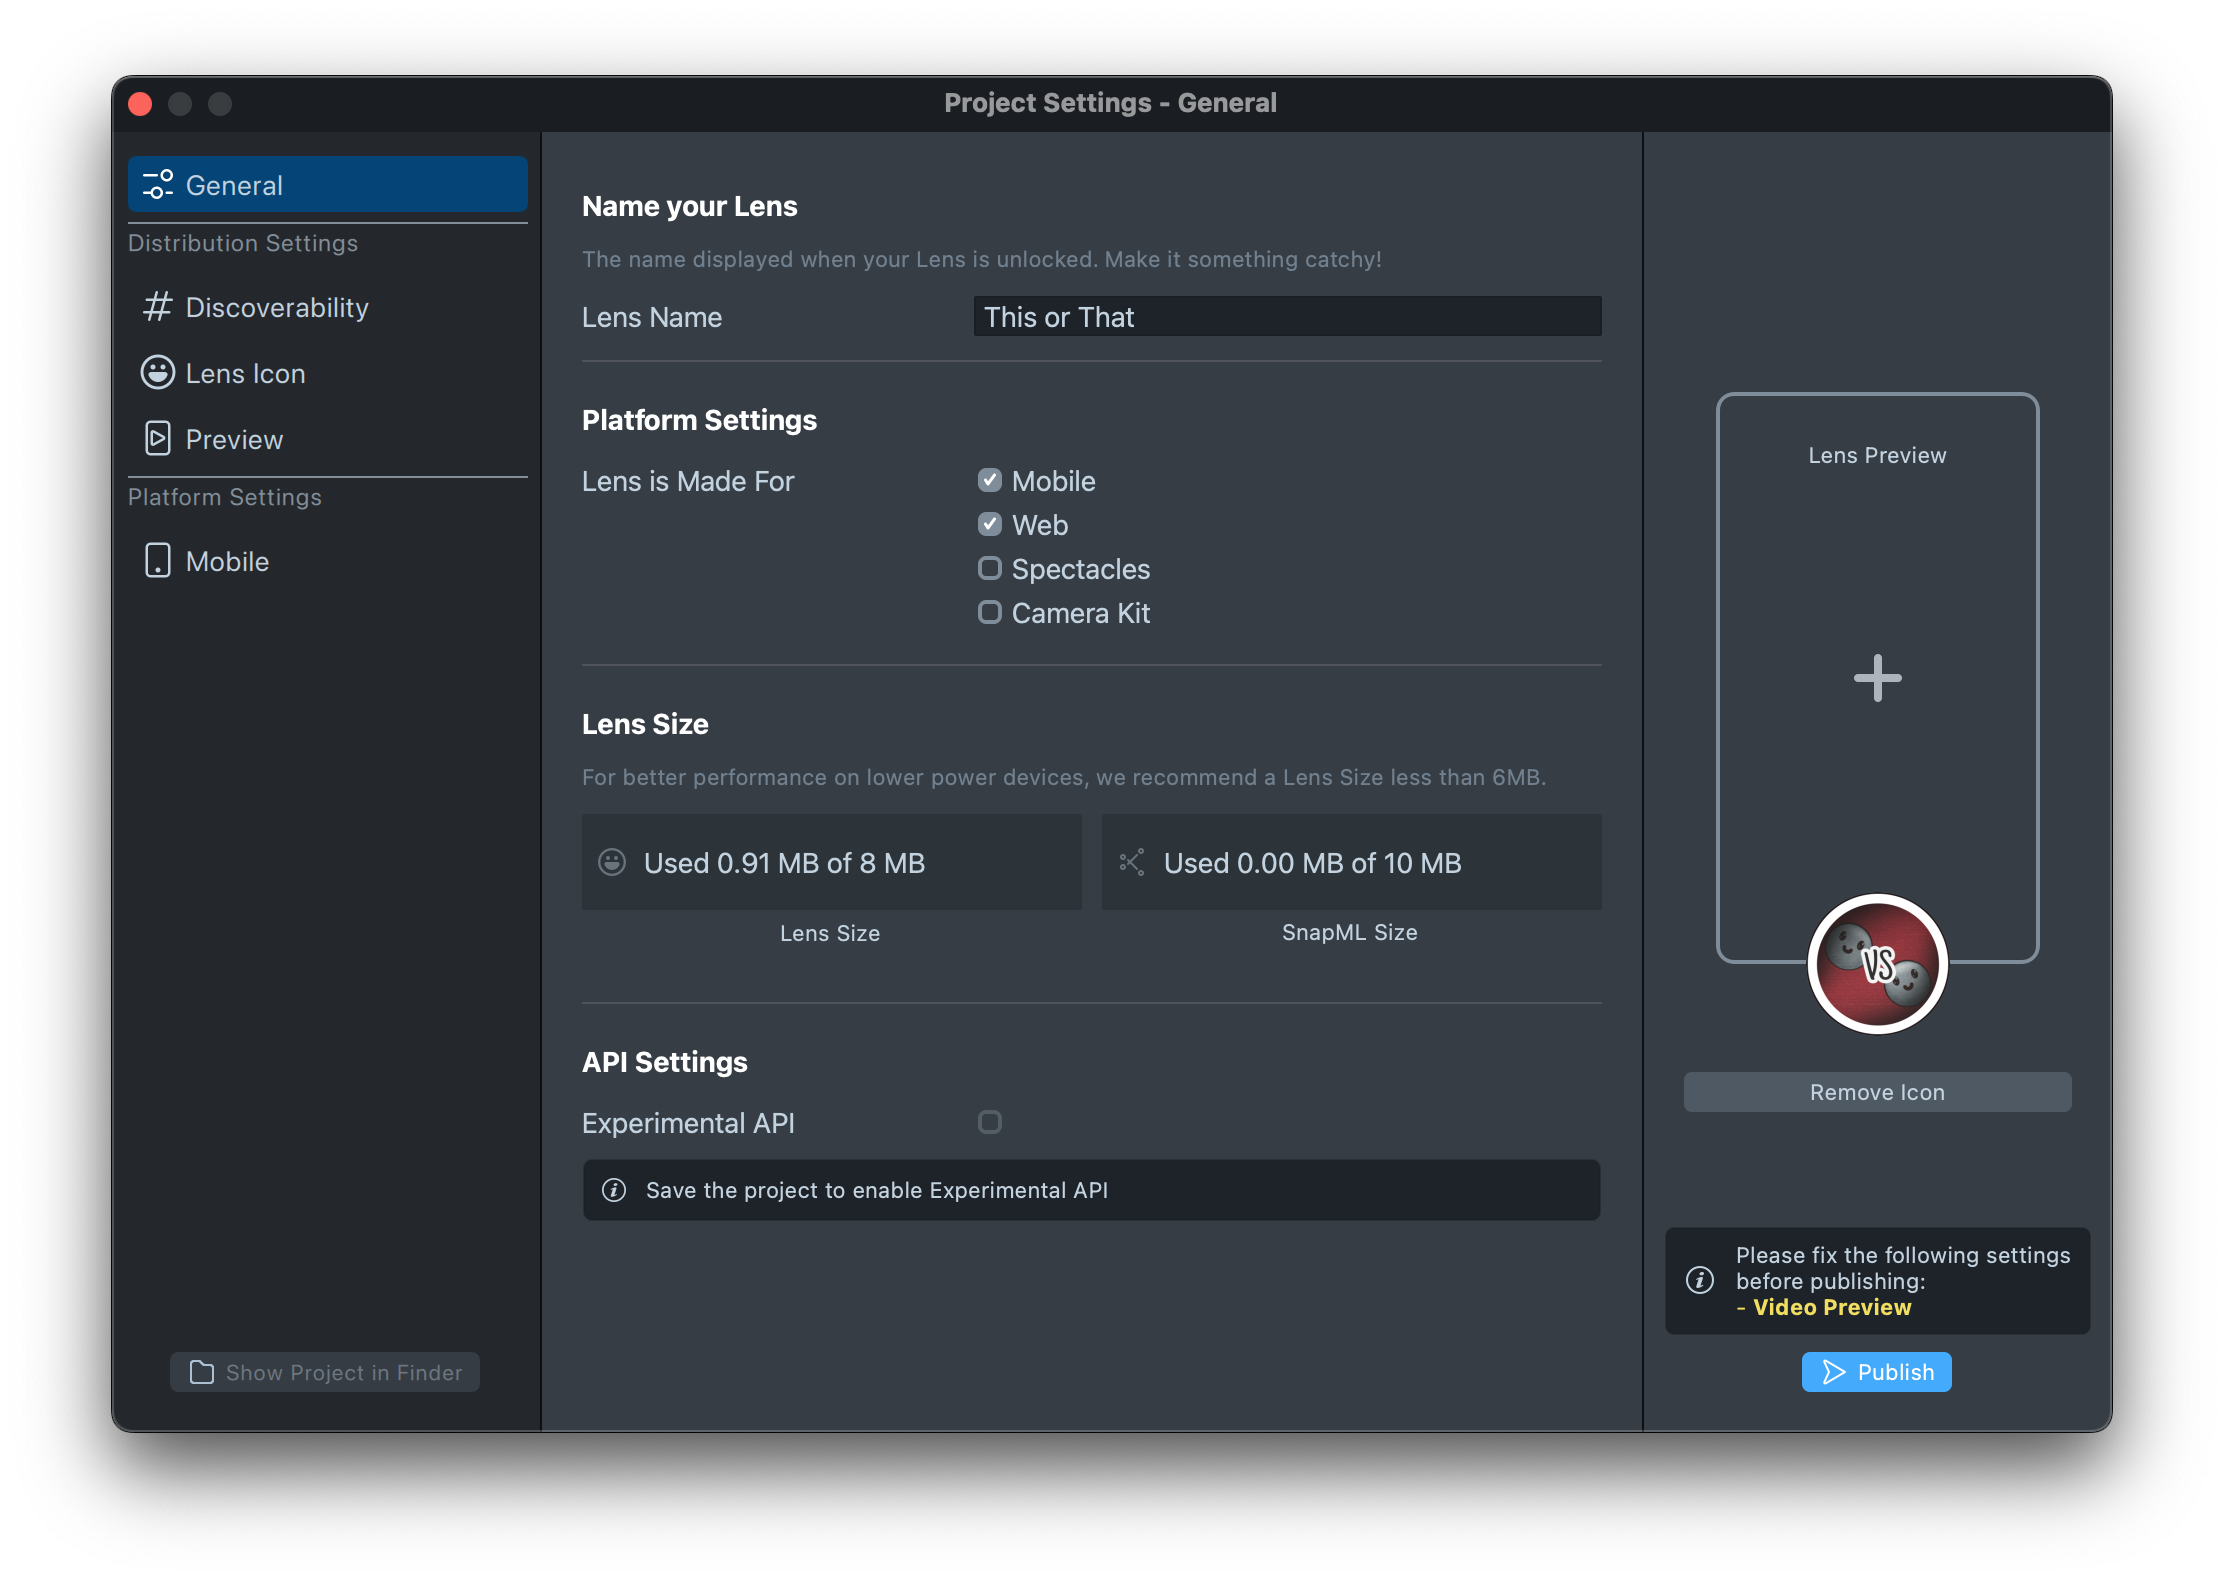Click the smiley icon beside Lens Size usage
The image size is (2224, 1580).
tap(612, 862)
